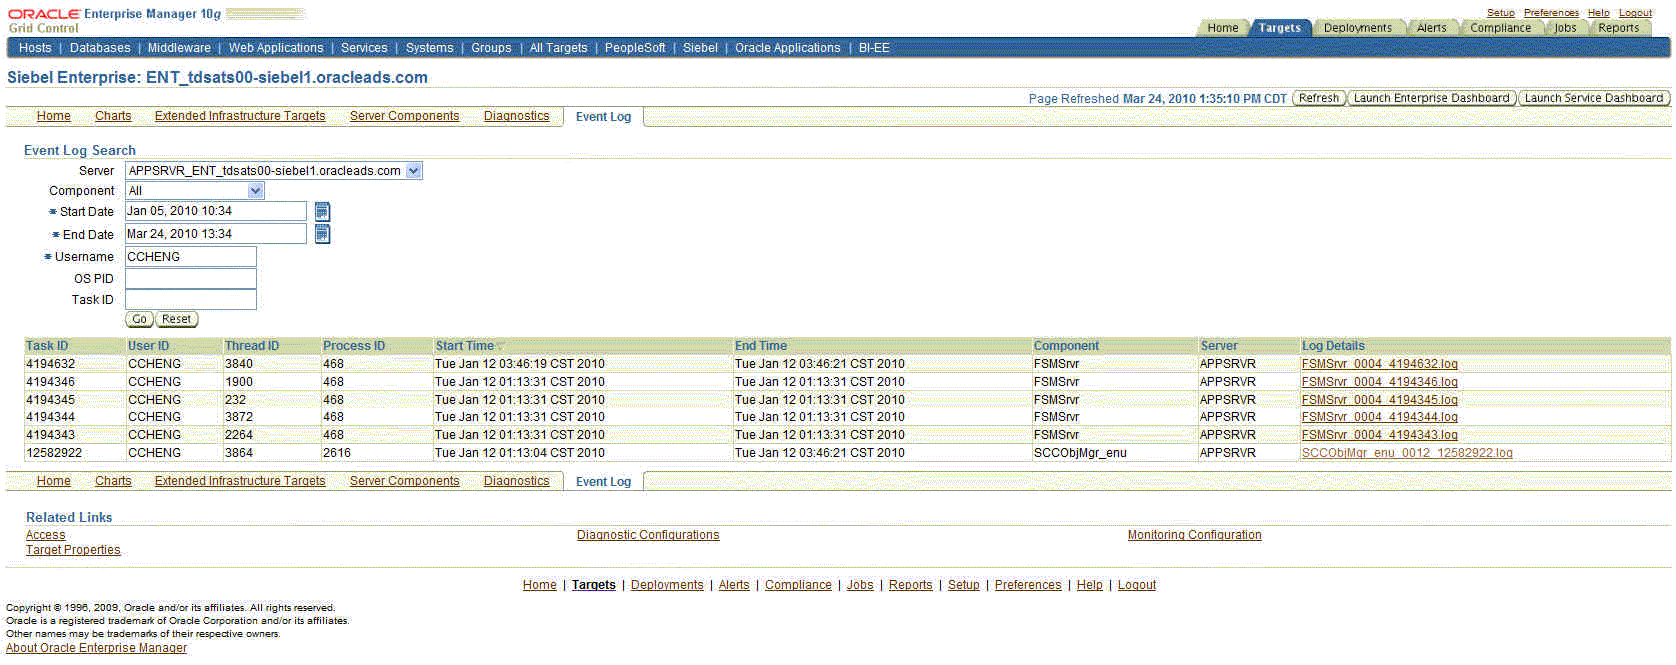
Task: Click the Refresh button
Action: tap(1319, 98)
